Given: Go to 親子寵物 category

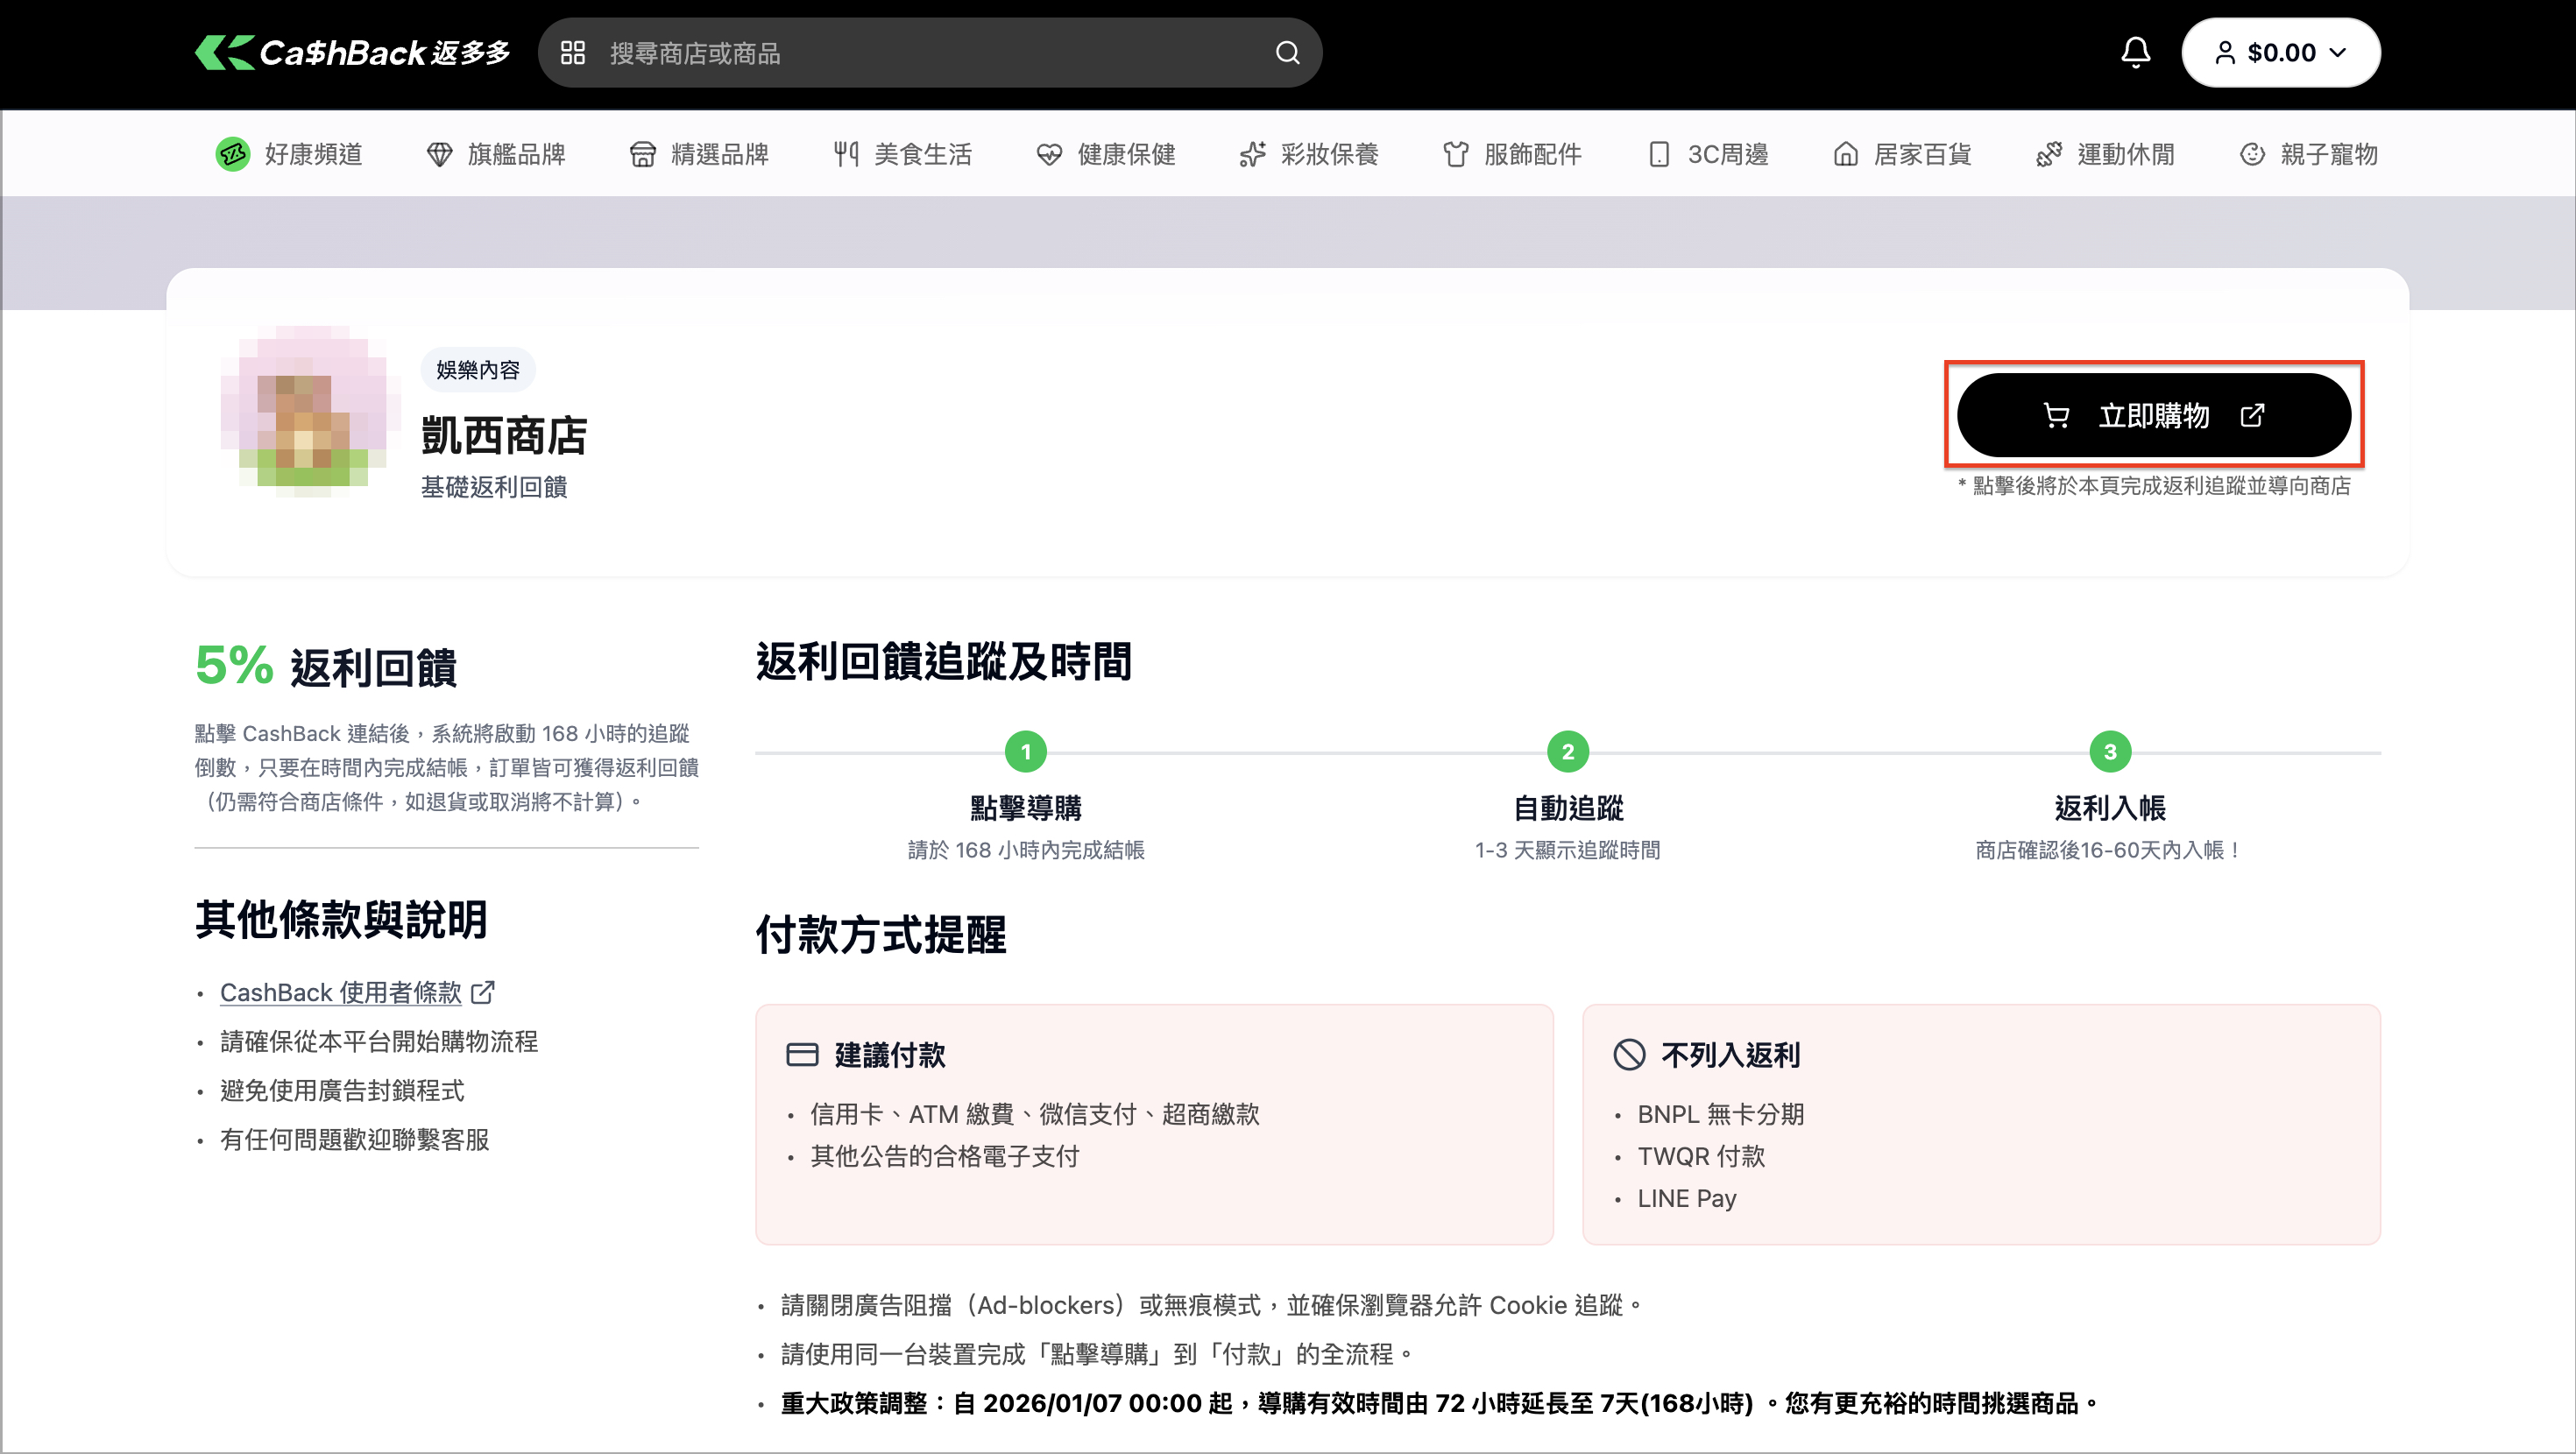Looking at the screenshot, I should (x=2308, y=154).
